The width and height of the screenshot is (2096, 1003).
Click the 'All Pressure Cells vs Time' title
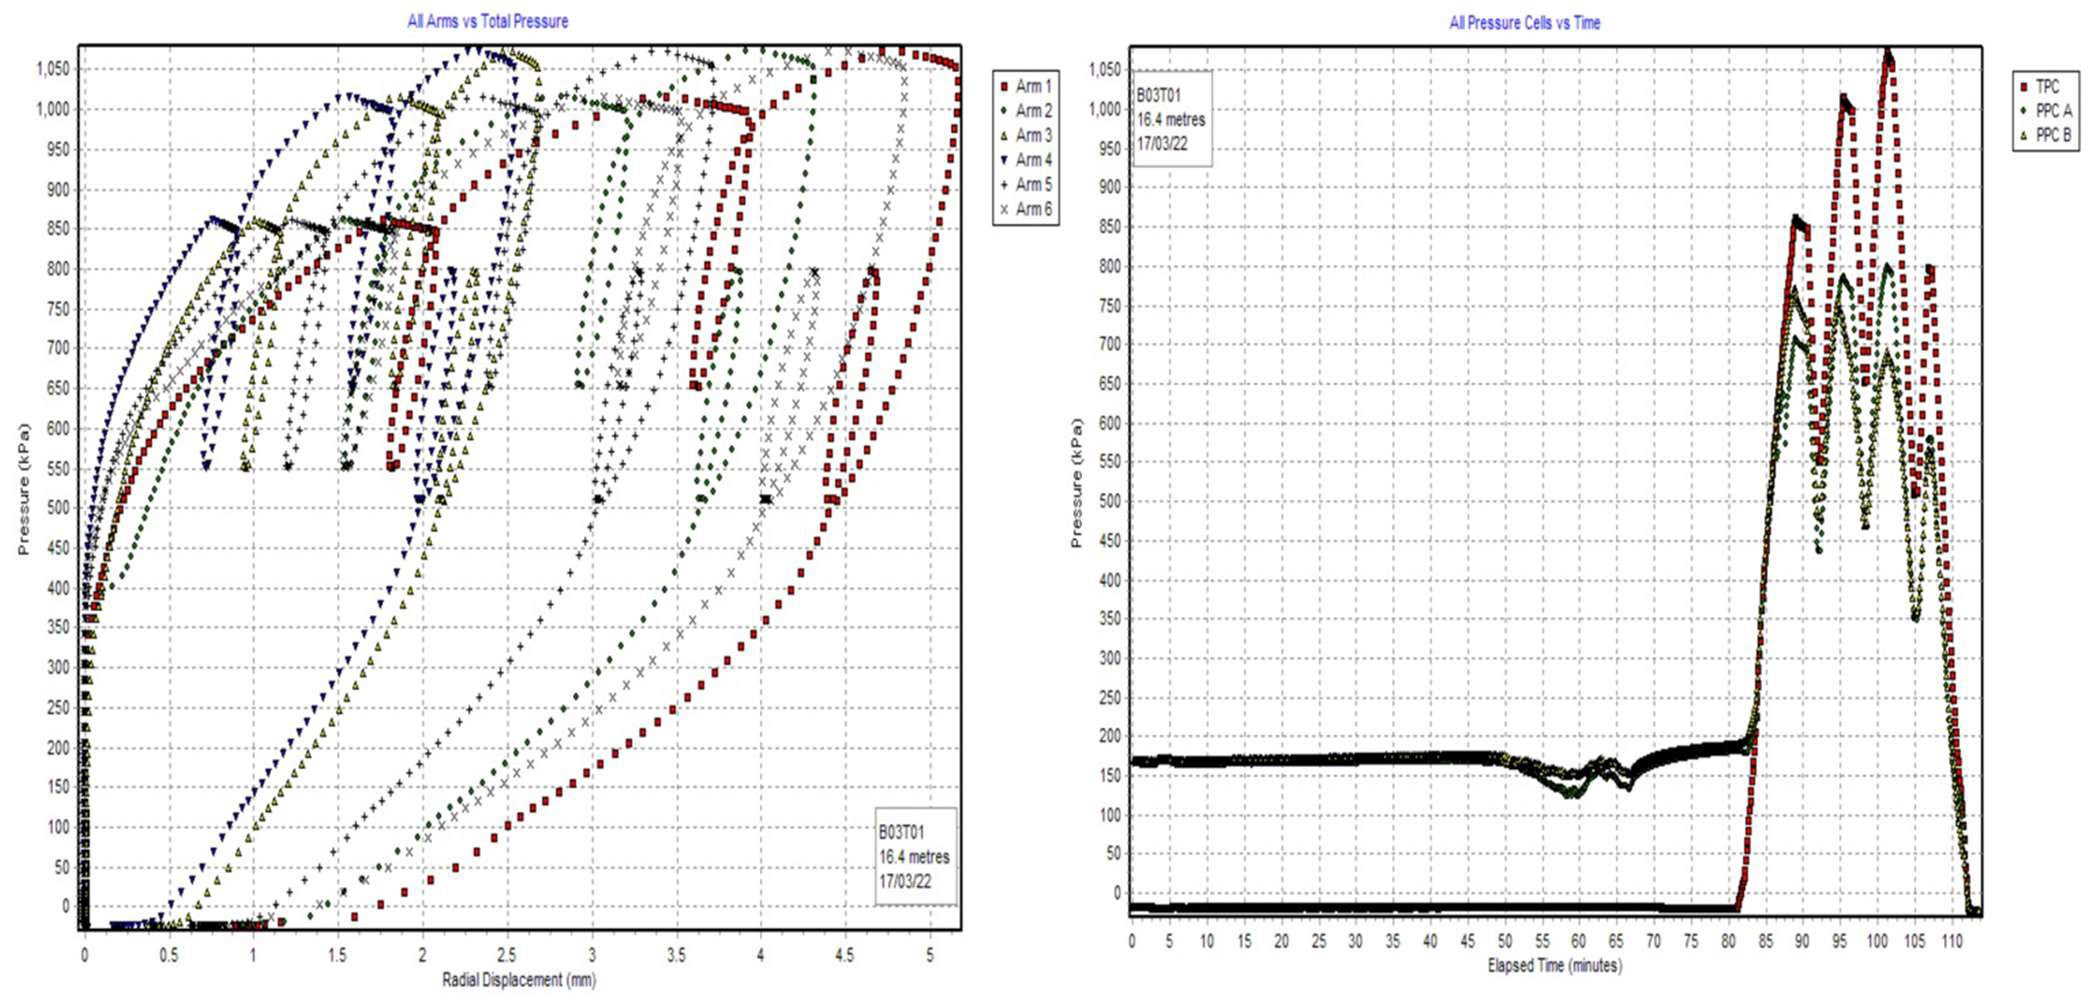[1524, 22]
